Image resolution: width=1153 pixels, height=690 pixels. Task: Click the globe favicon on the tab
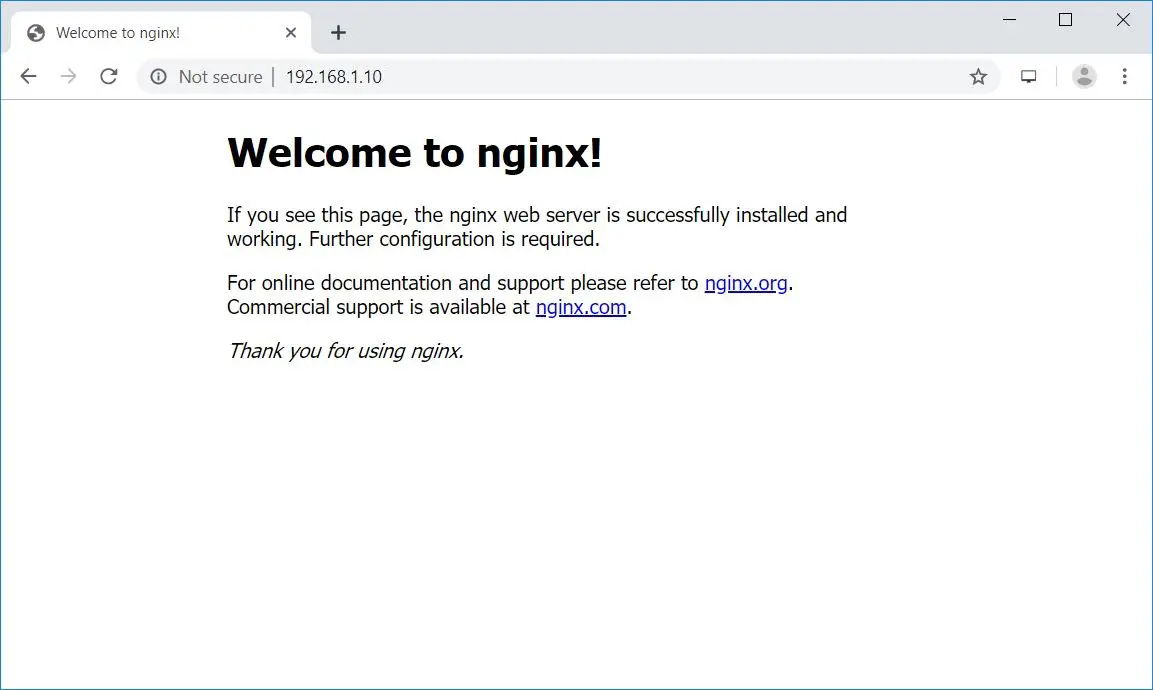click(x=35, y=32)
